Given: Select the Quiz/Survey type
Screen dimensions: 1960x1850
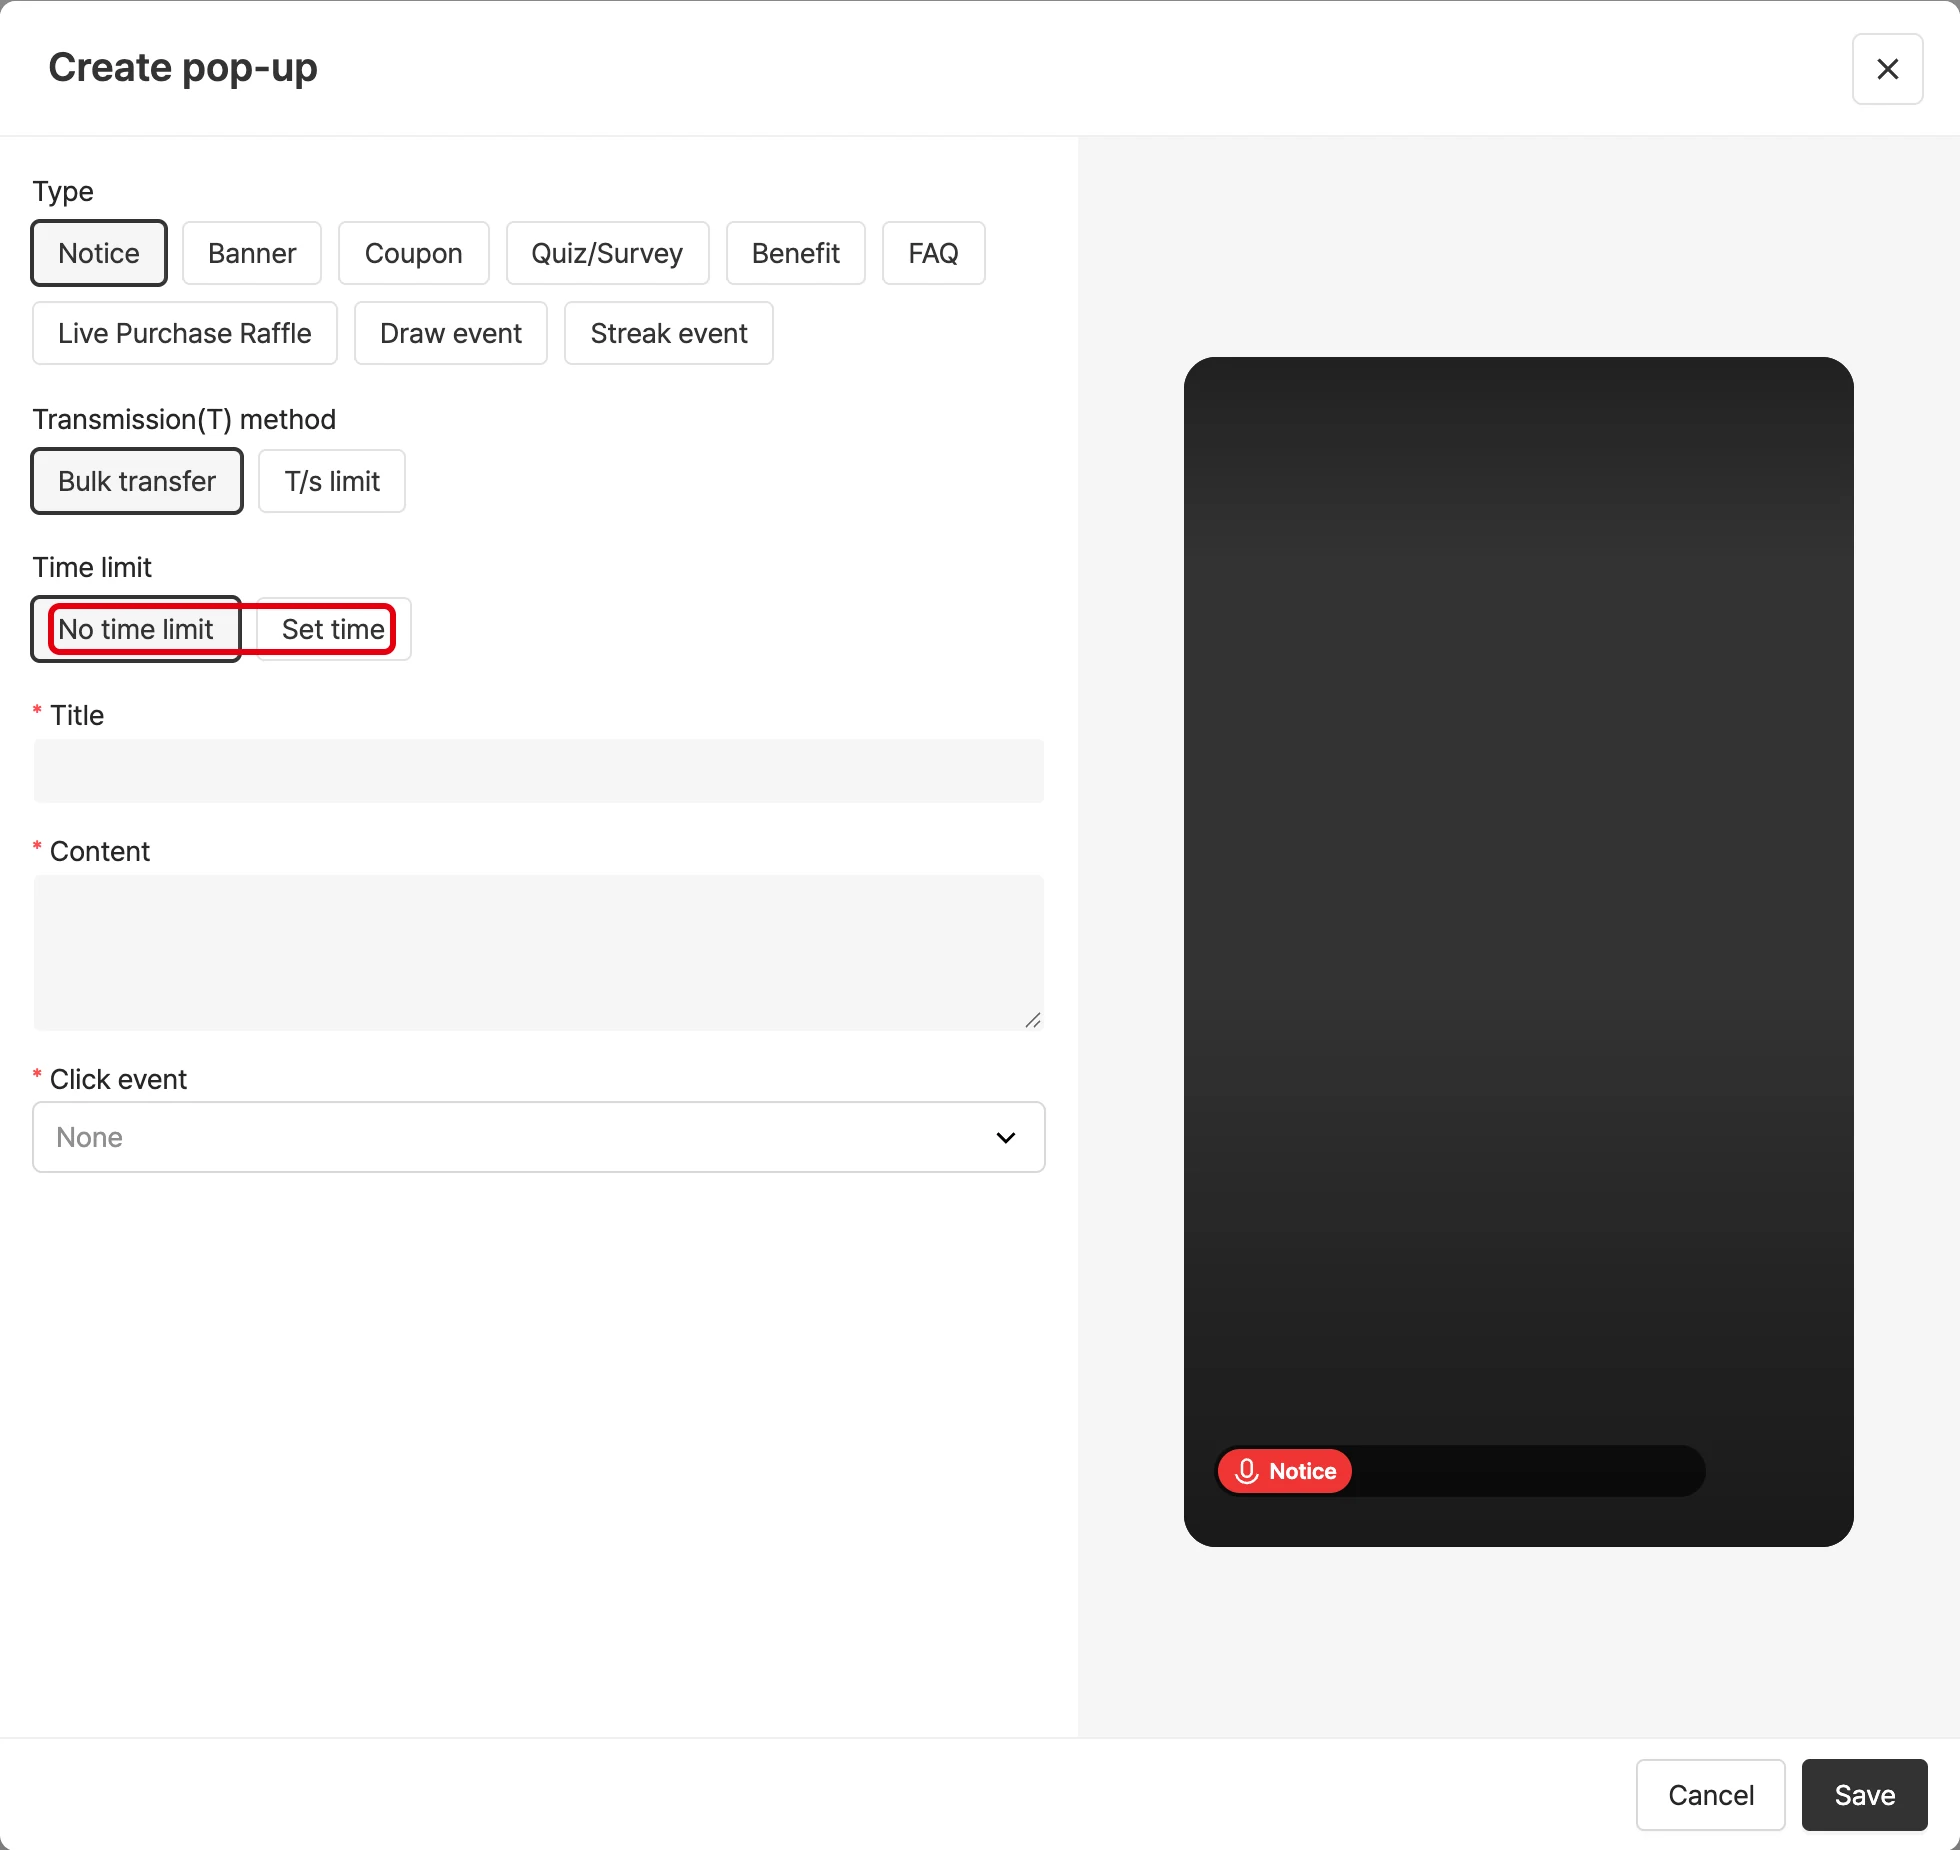Looking at the screenshot, I should coord(607,253).
